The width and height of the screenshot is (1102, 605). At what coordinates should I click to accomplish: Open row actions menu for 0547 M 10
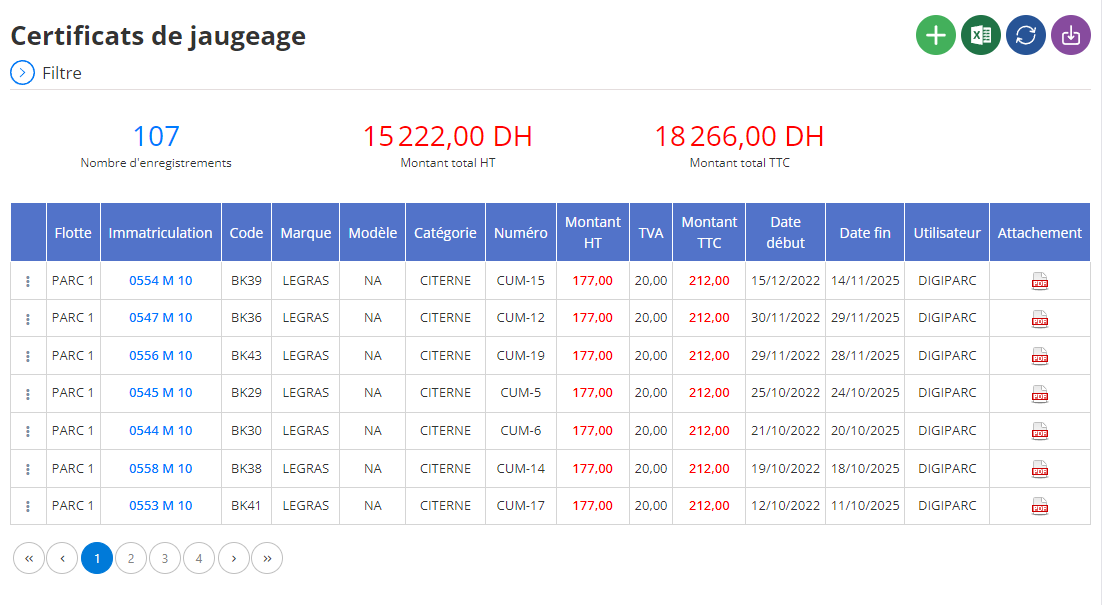tap(28, 318)
